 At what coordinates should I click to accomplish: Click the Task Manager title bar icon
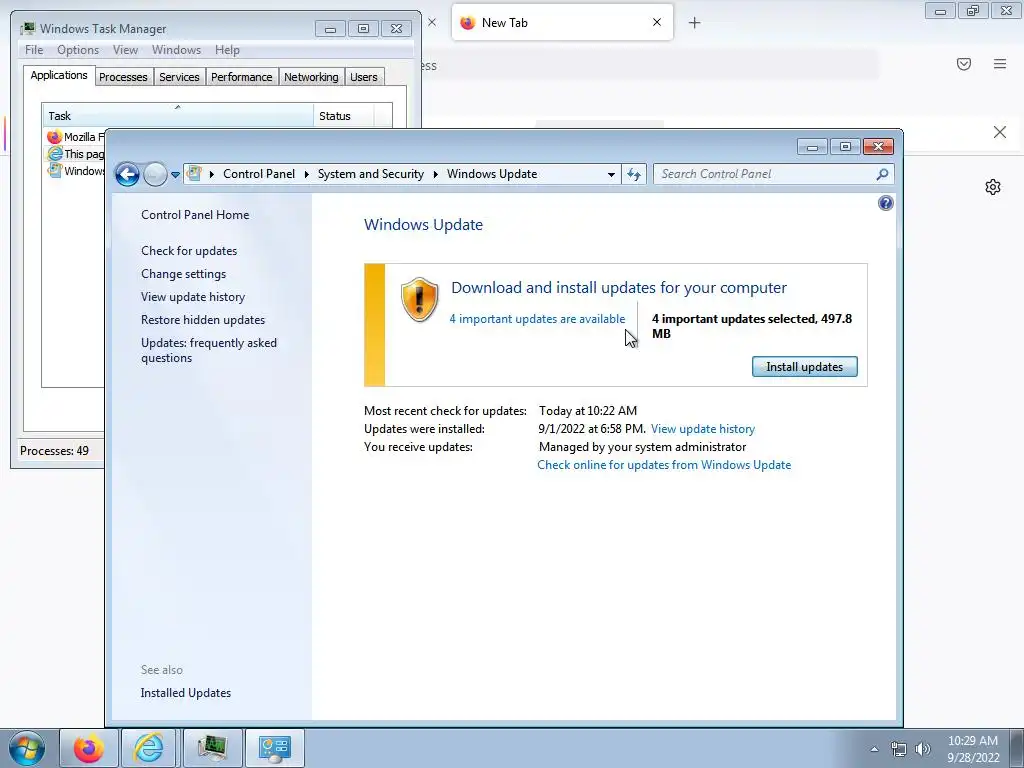pos(27,29)
